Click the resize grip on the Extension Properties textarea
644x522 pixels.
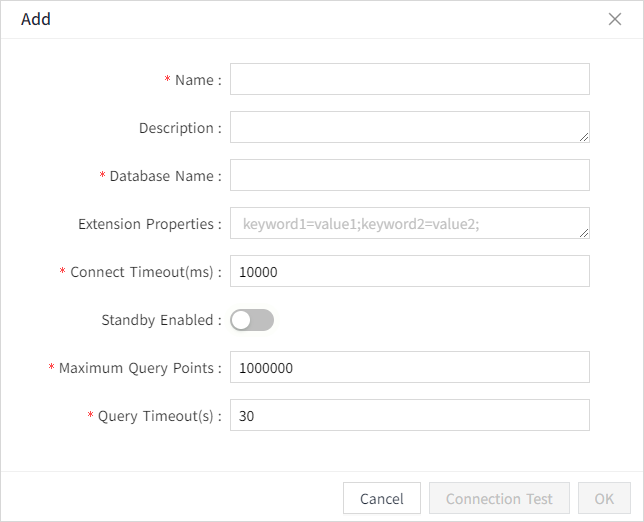tap(583, 232)
